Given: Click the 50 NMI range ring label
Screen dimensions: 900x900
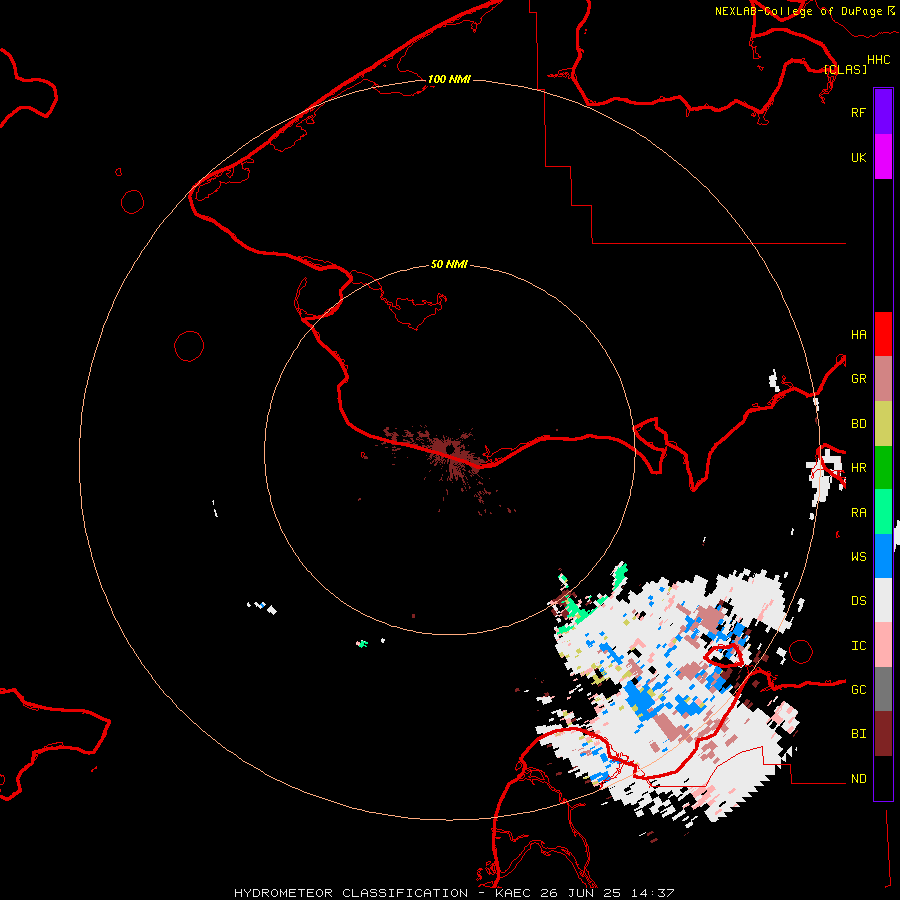Looking at the screenshot, I should click(449, 264).
